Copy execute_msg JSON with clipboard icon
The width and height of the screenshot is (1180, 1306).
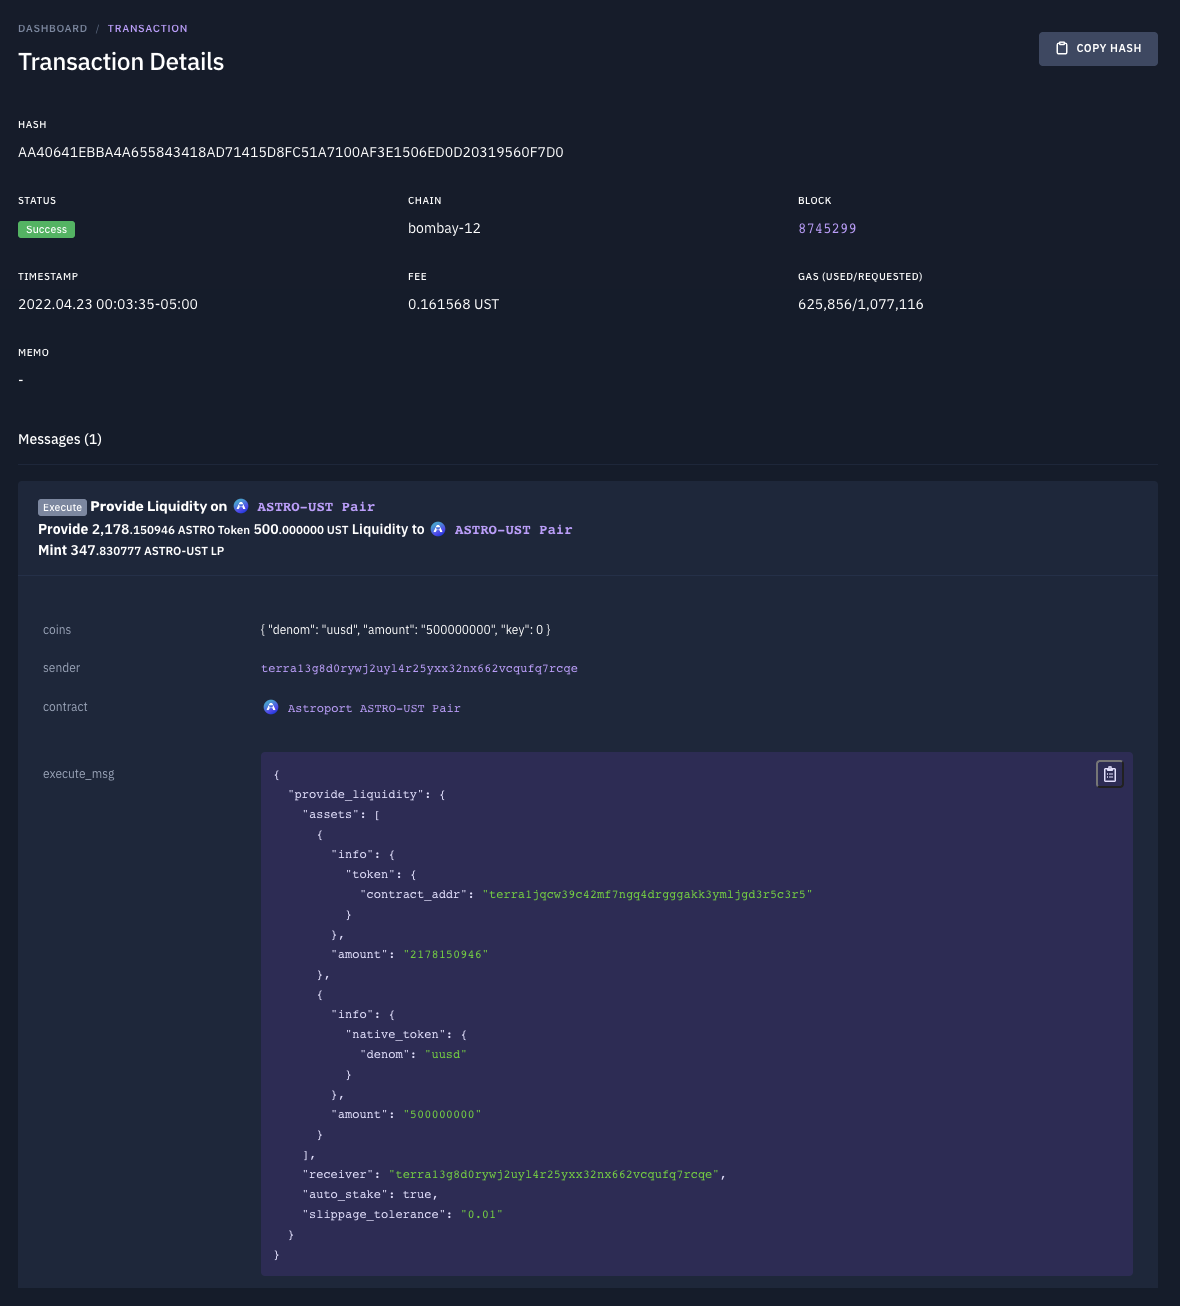coord(1110,774)
